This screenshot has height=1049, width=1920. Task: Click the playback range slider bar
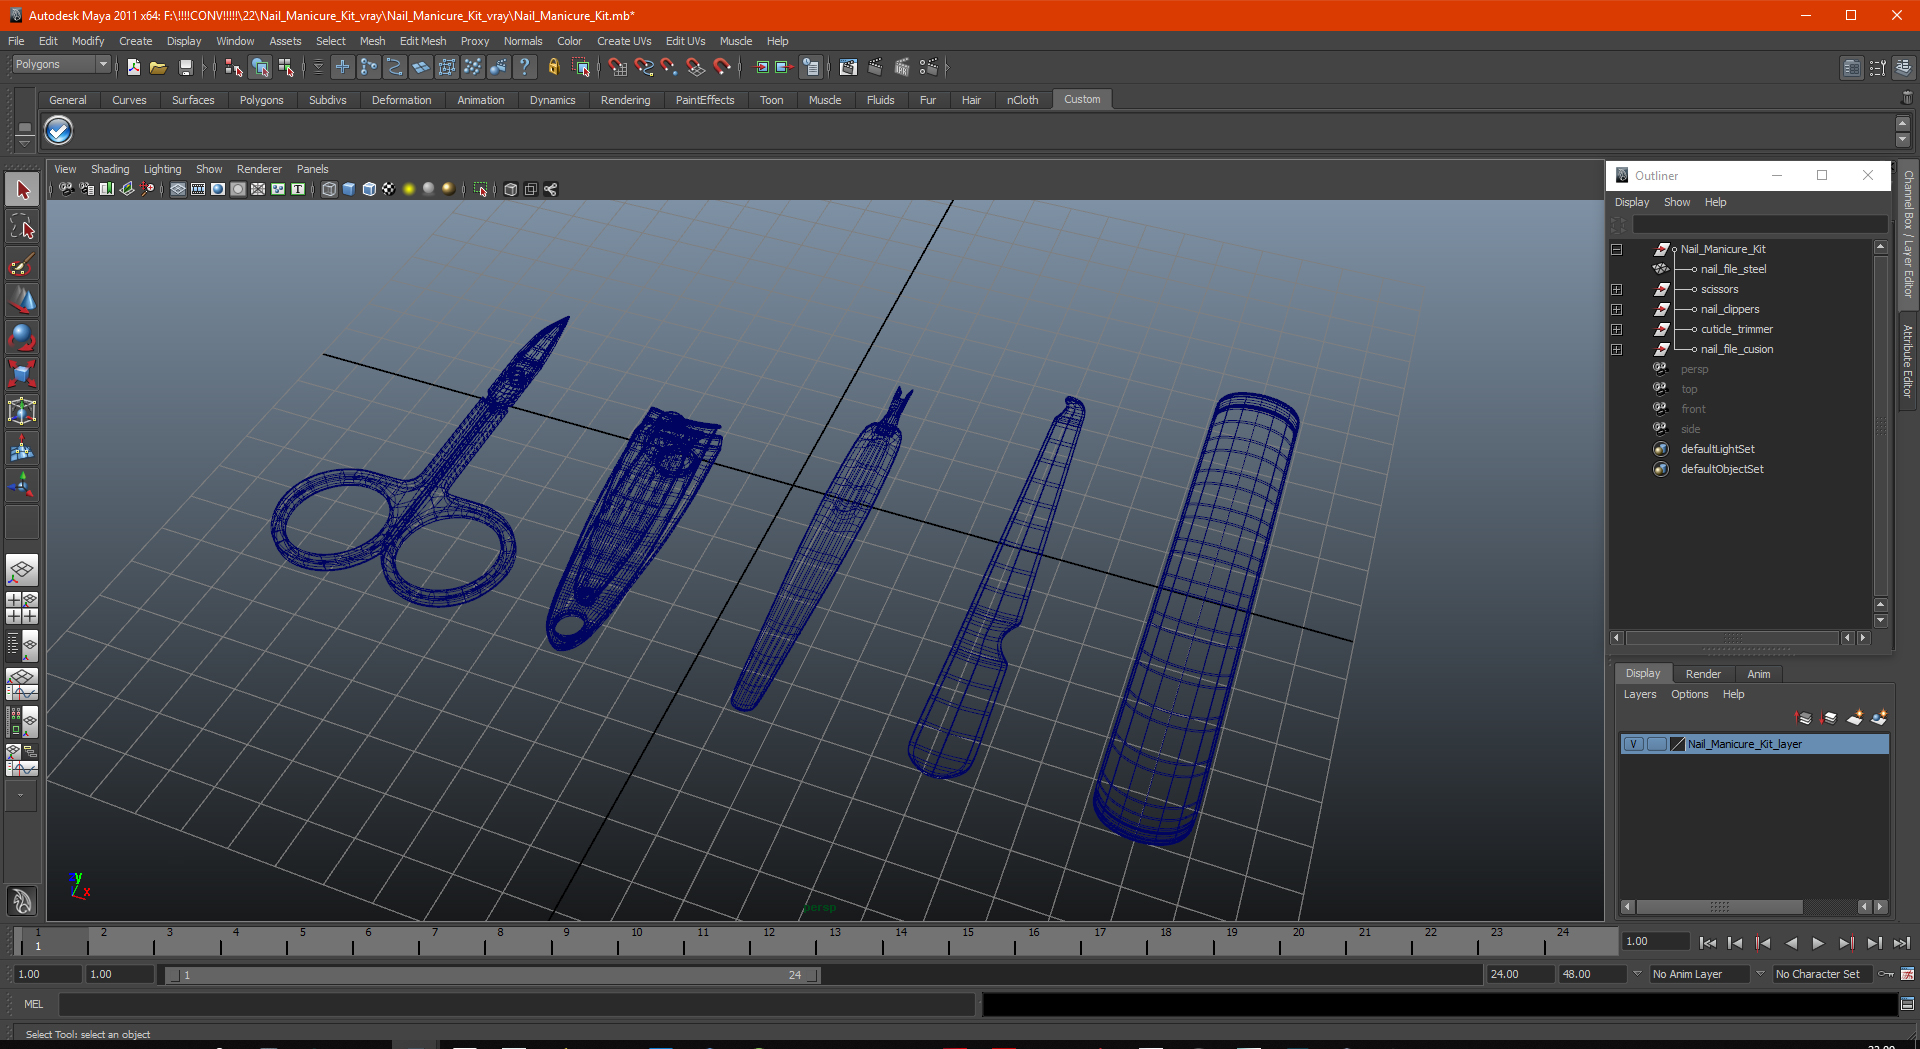click(x=492, y=974)
